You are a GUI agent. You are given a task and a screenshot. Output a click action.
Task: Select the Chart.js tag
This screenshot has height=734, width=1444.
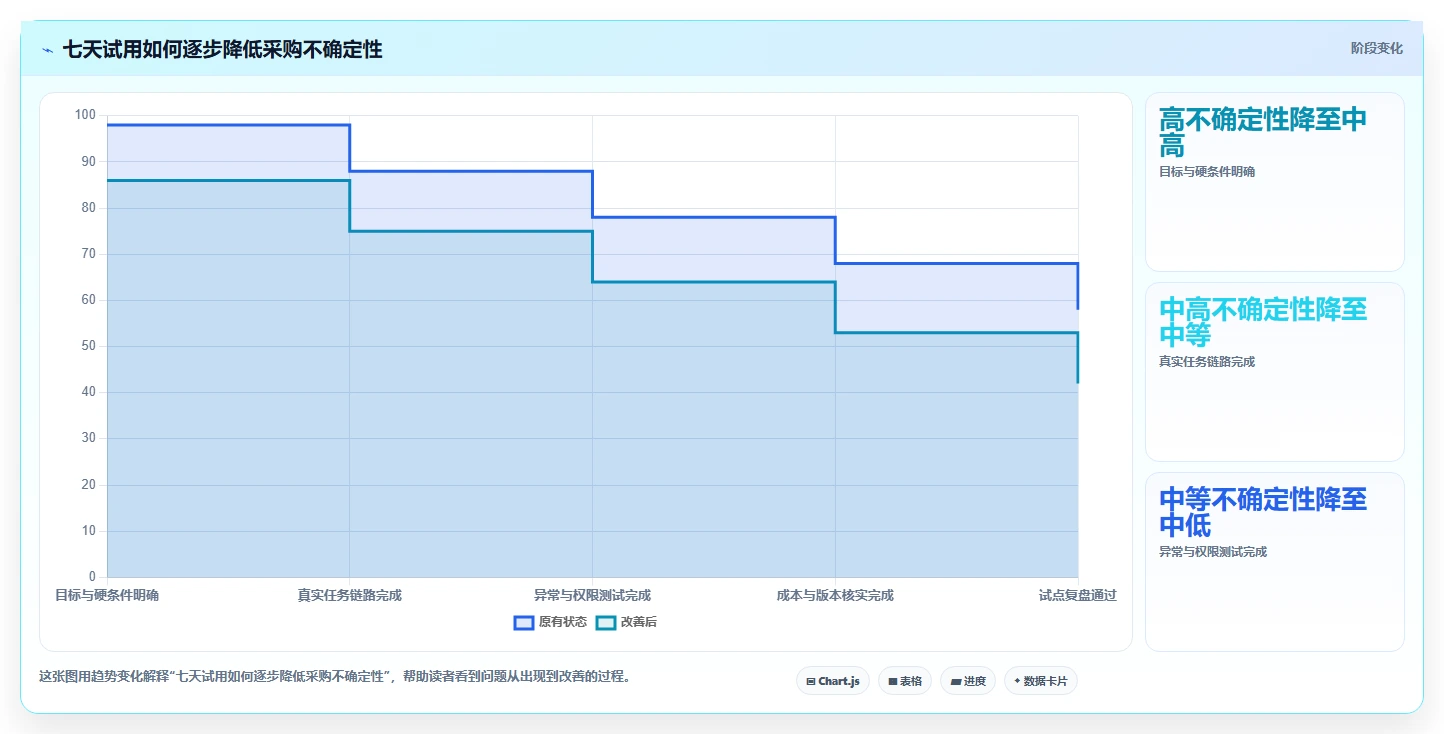coord(833,681)
